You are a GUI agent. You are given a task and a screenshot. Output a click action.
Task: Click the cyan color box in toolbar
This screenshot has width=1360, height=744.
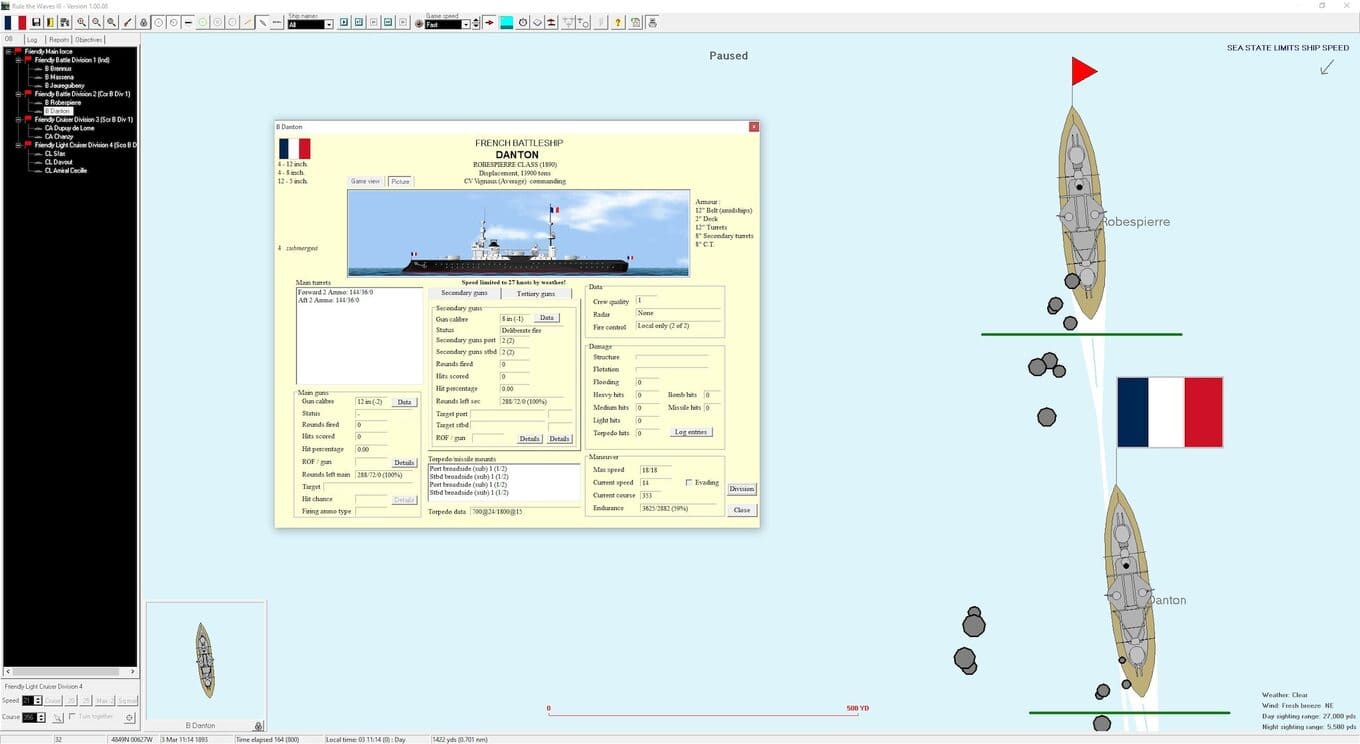pyautogui.click(x=506, y=22)
